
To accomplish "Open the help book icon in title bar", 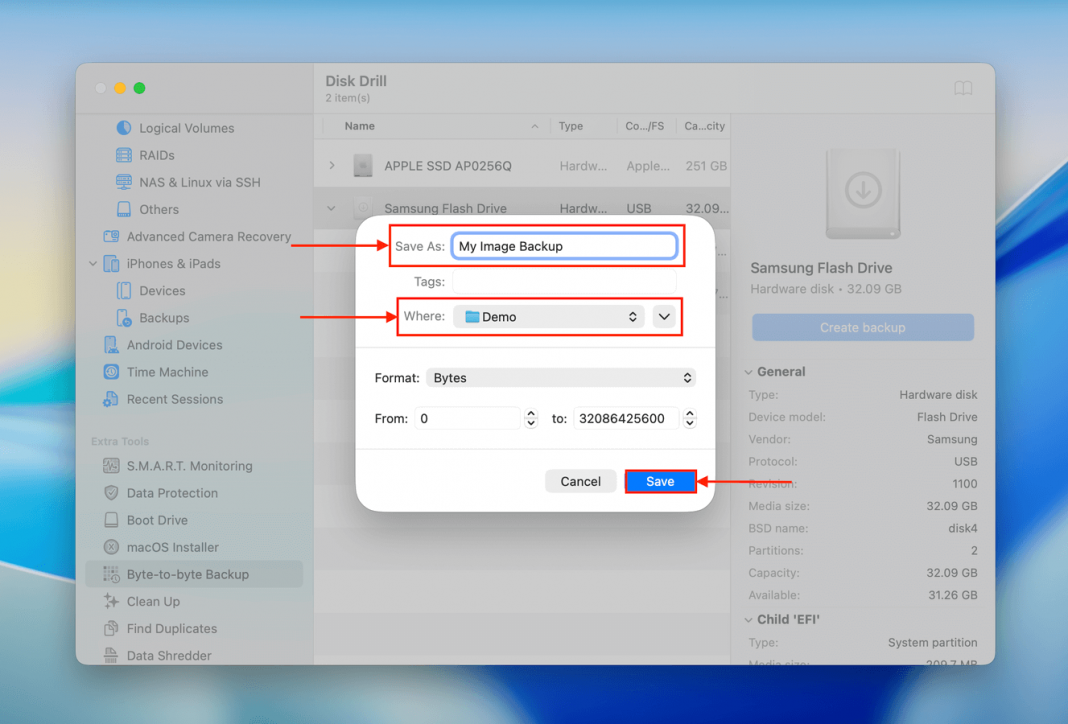I will tap(963, 89).
